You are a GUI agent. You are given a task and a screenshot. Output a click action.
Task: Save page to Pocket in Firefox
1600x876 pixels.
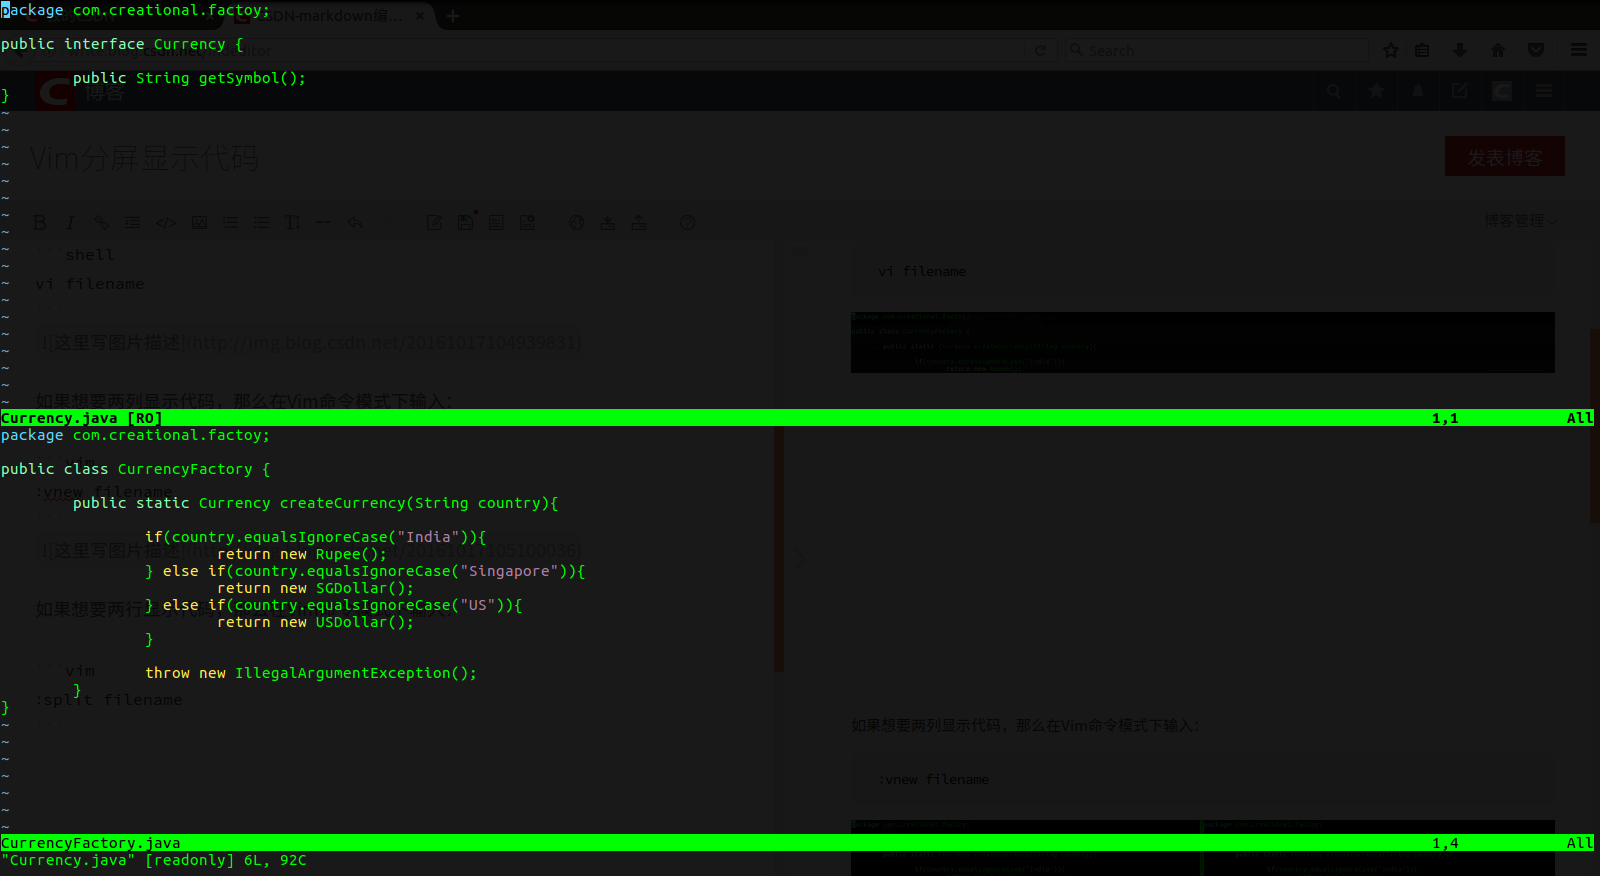[x=1536, y=50]
